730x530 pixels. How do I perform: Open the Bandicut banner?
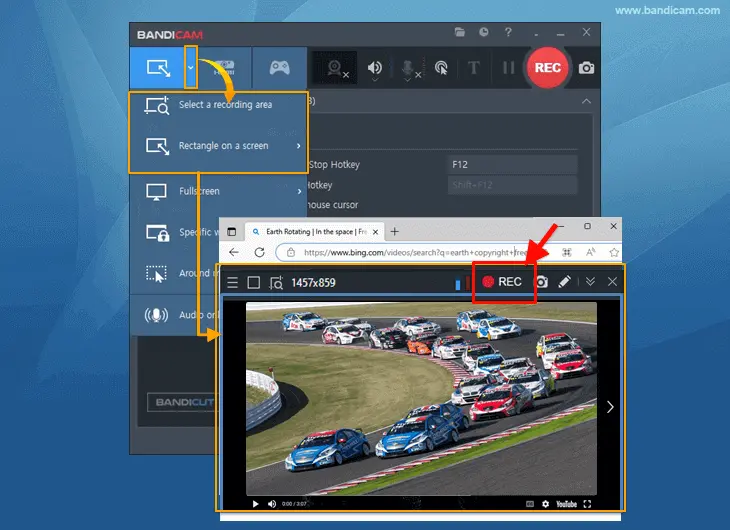pyautogui.click(x=182, y=402)
